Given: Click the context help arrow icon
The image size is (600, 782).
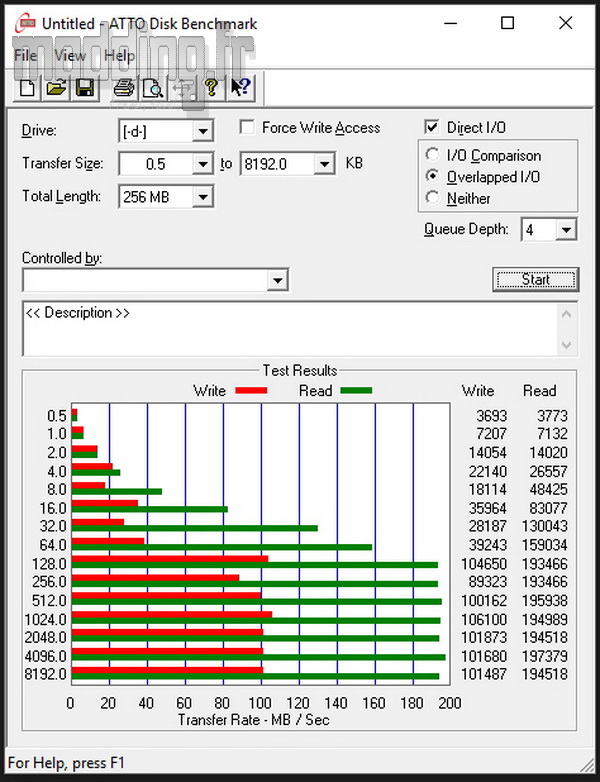Looking at the screenshot, I should pyautogui.click(x=241, y=88).
